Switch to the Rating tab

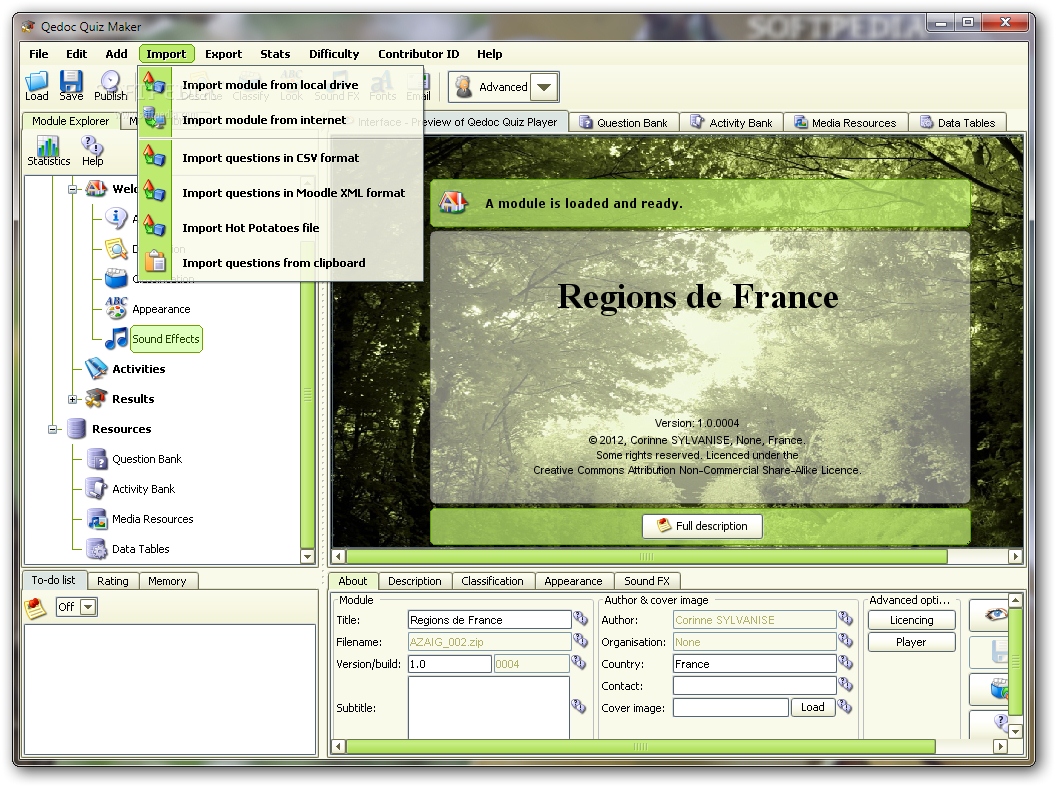[x=112, y=580]
